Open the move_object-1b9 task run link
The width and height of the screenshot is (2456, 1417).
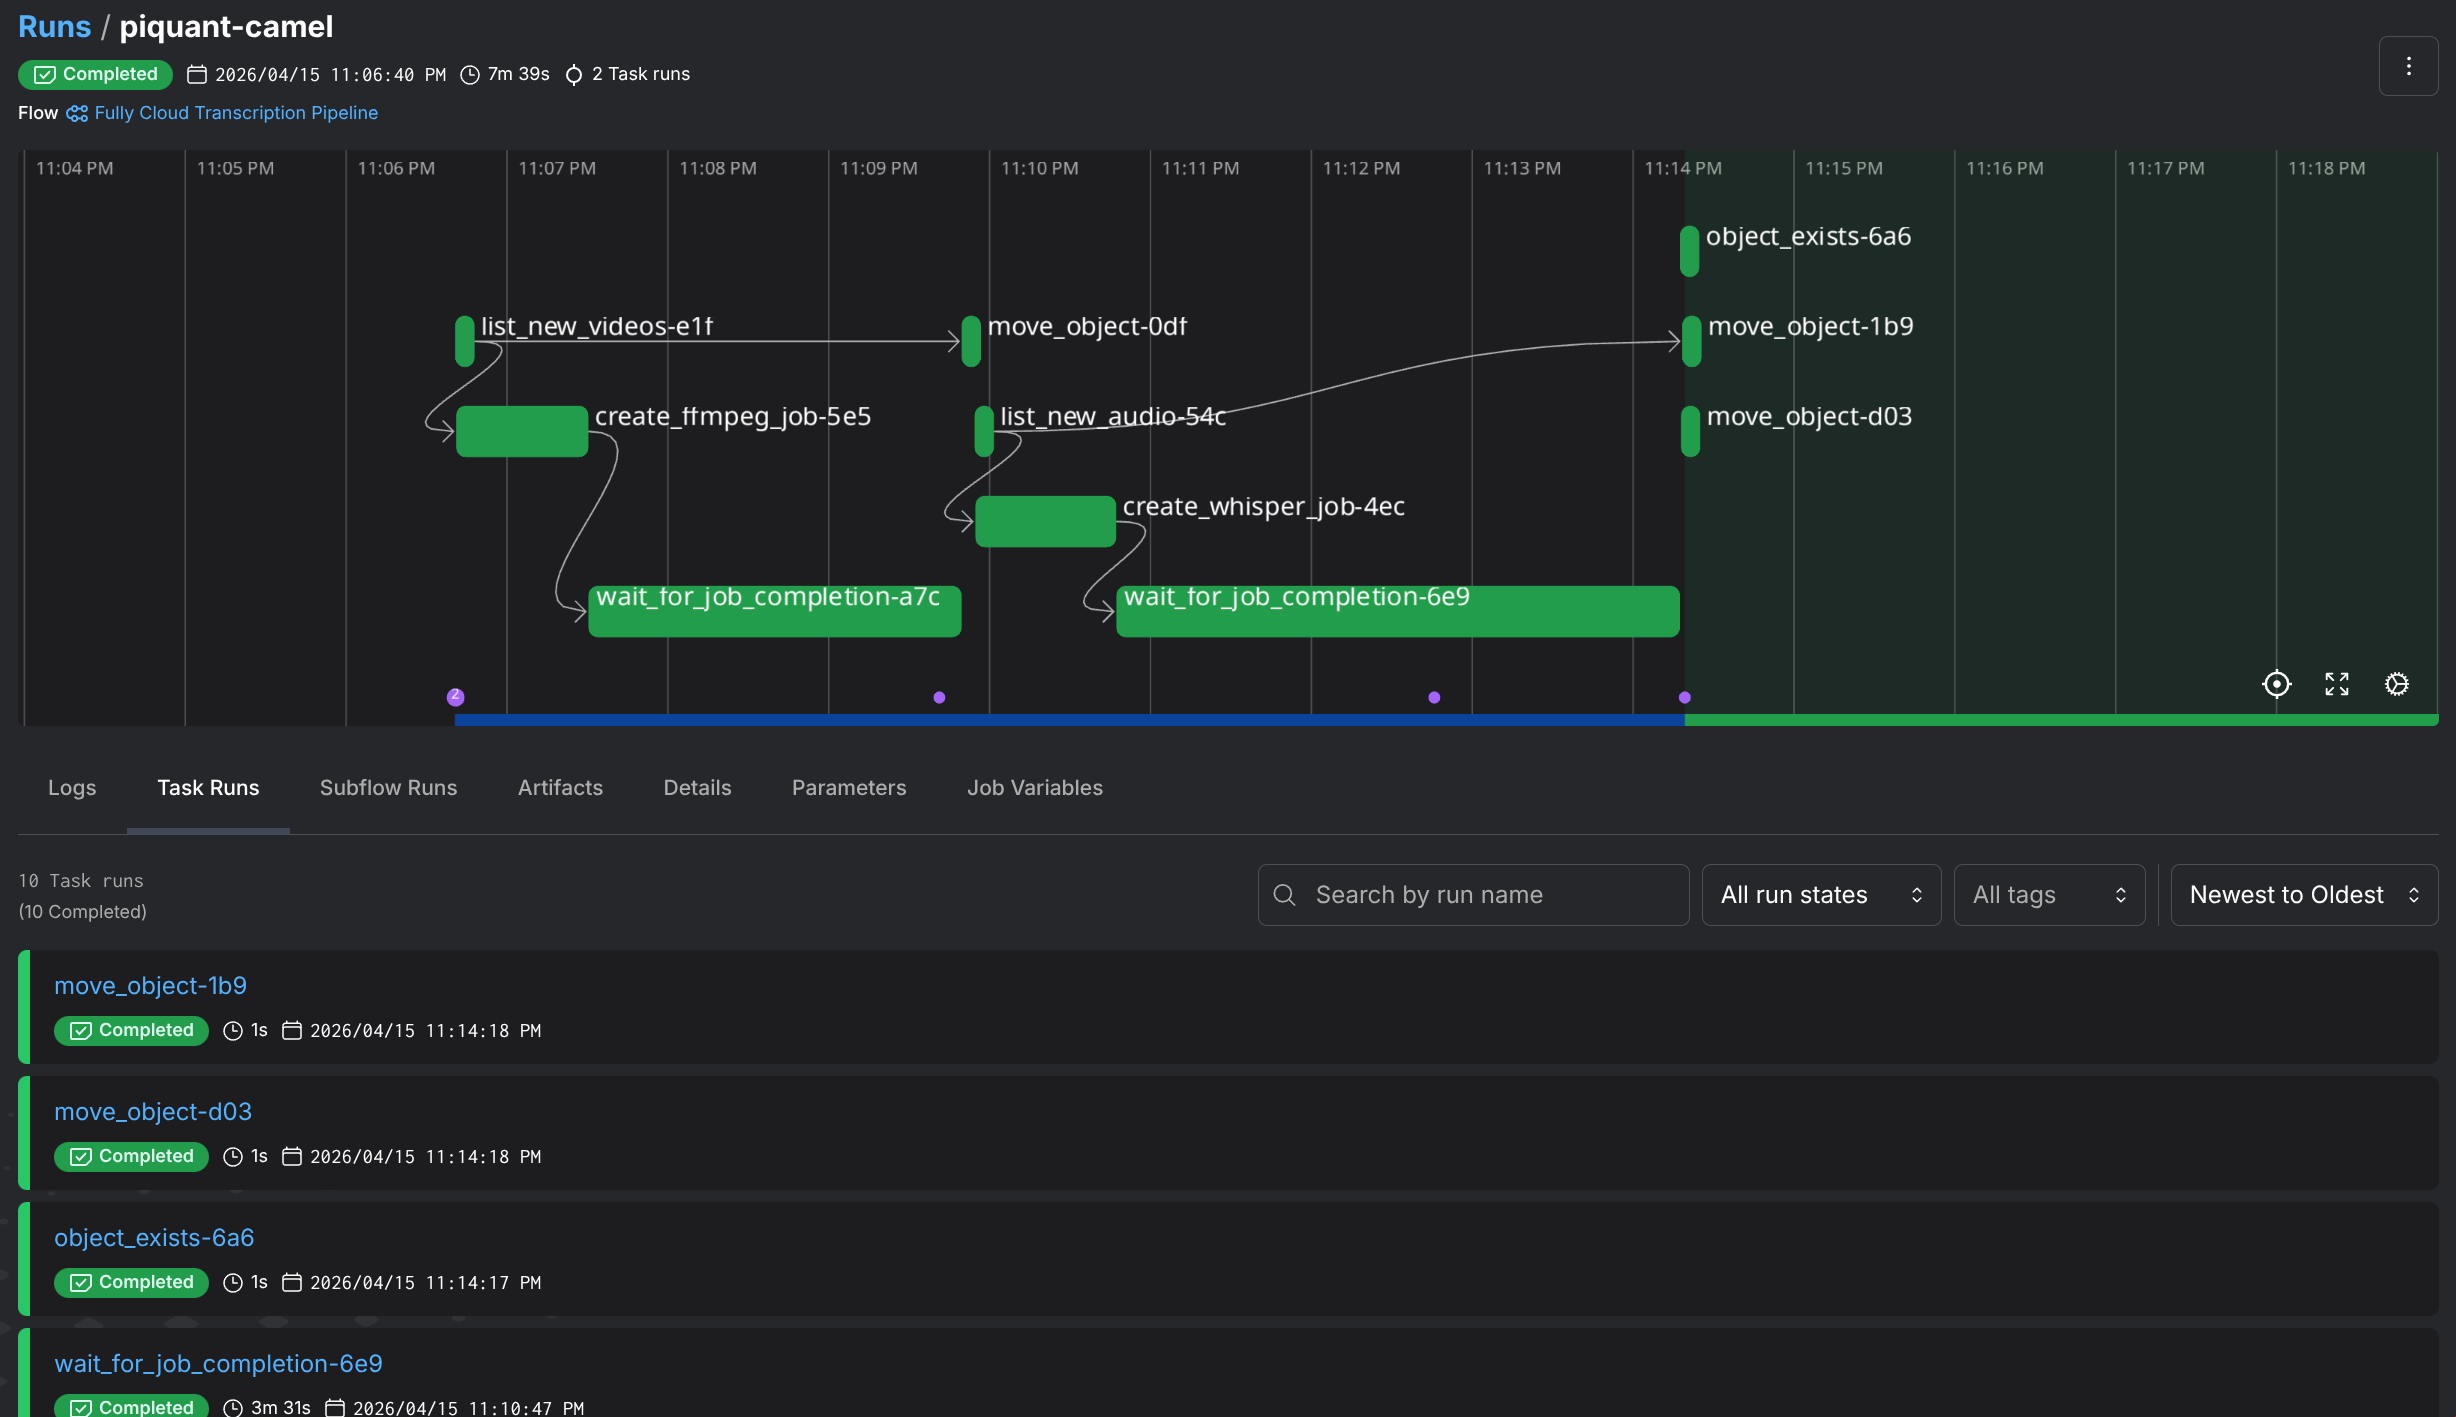(150, 986)
